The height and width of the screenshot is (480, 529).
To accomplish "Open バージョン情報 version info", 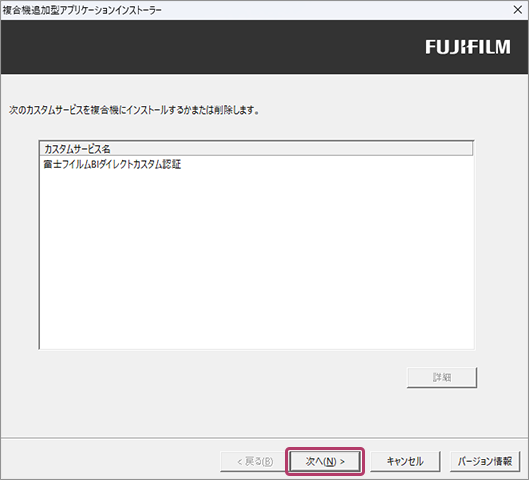I will 485,461.
